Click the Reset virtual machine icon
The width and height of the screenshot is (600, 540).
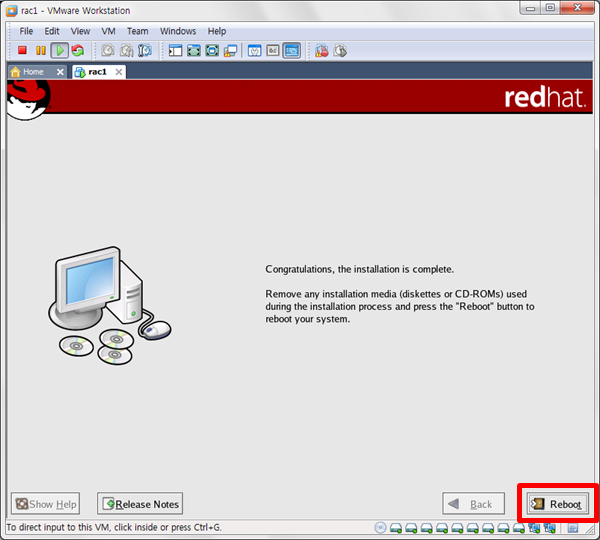[x=78, y=50]
